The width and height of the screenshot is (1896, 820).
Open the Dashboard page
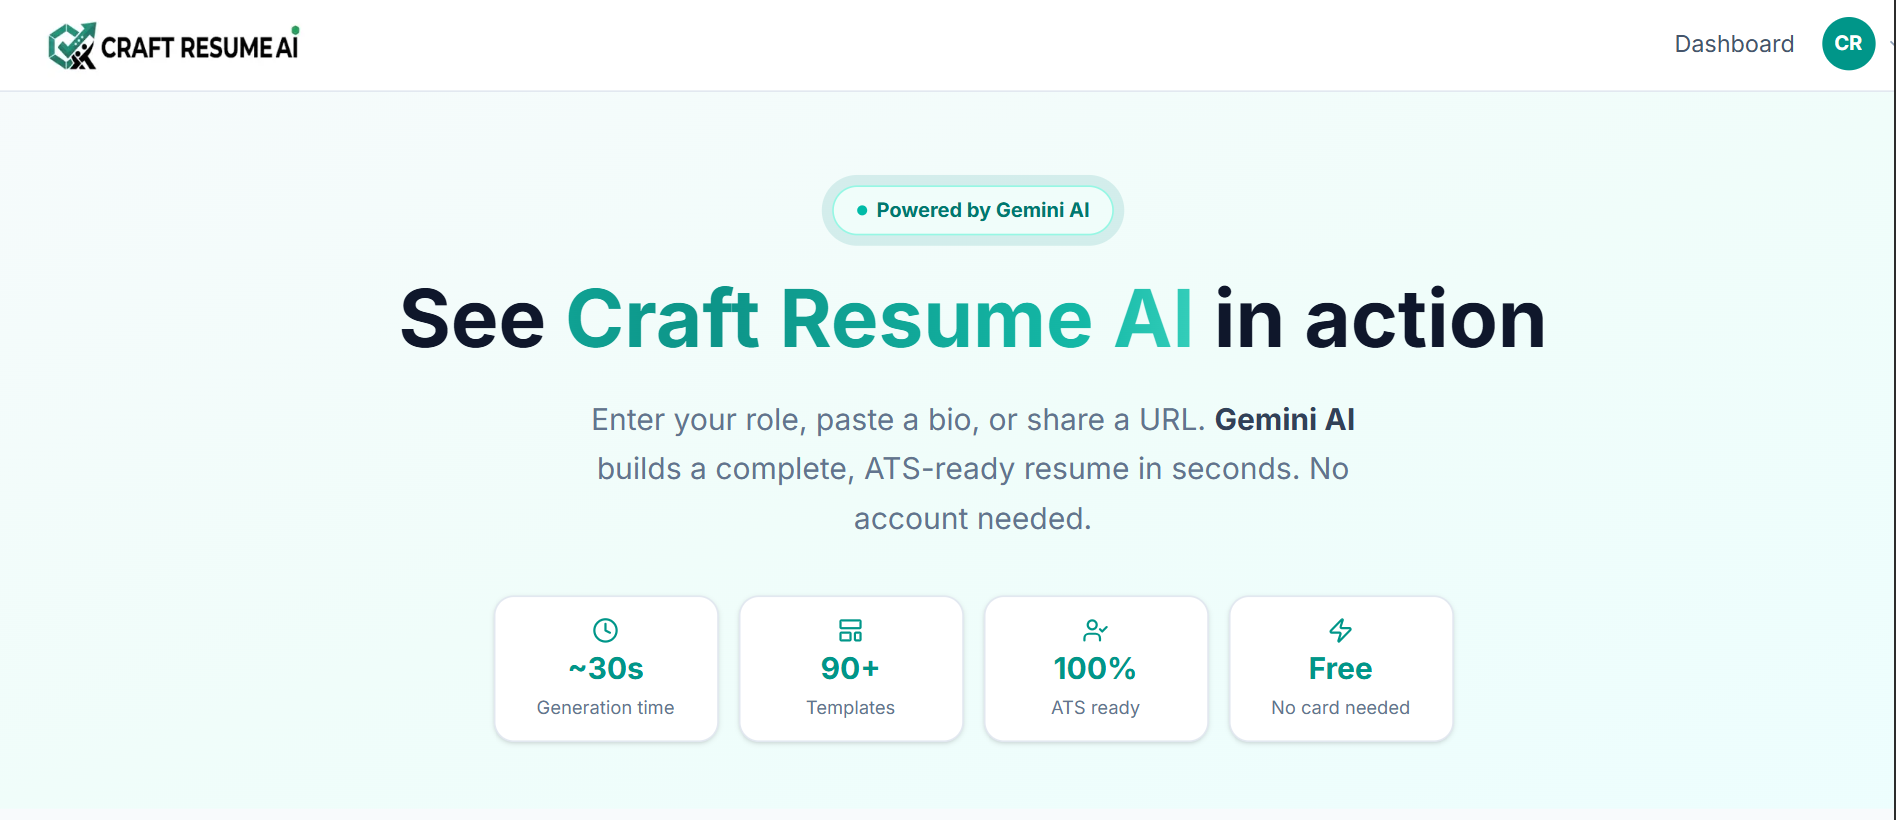point(1734,44)
